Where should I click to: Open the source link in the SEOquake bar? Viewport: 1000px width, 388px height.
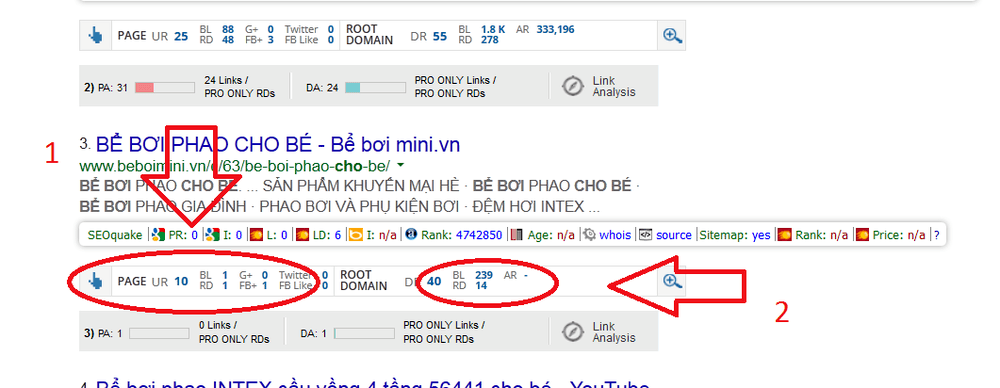pyautogui.click(x=673, y=235)
